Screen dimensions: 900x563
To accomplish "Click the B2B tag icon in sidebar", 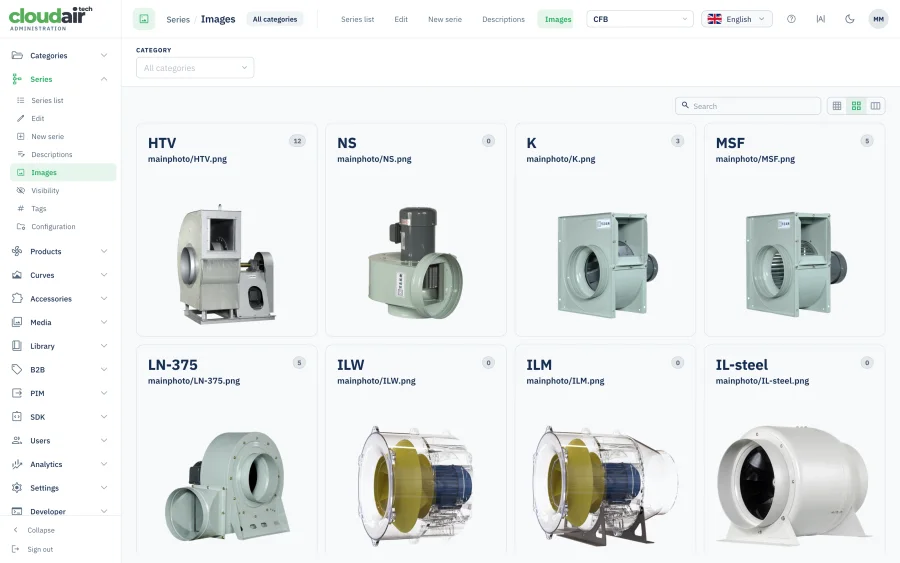I will (x=17, y=370).
